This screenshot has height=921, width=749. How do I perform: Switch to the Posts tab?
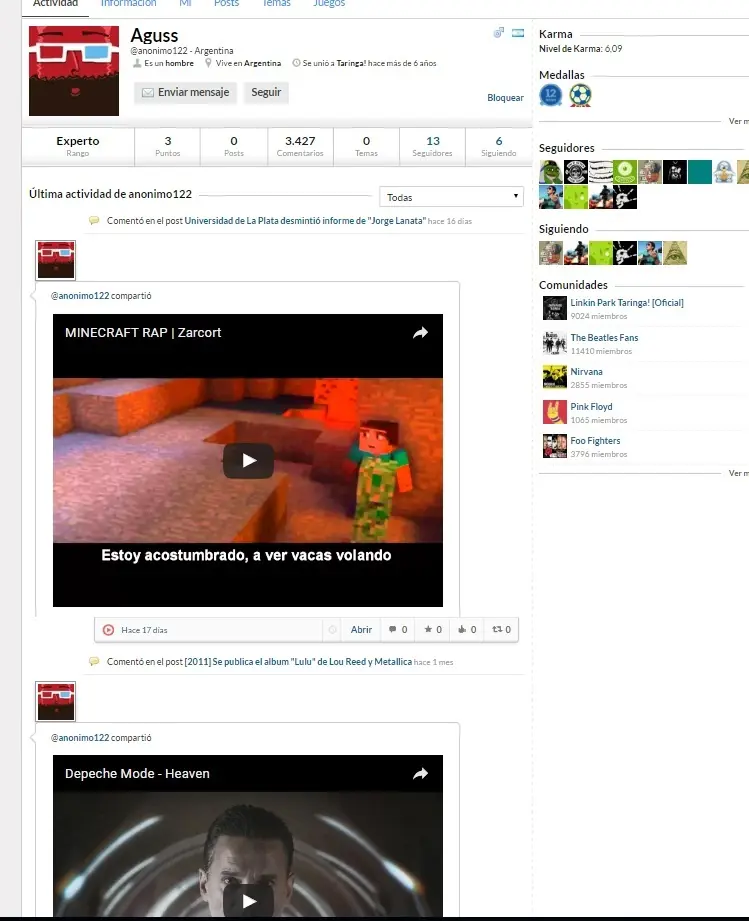[226, 4]
